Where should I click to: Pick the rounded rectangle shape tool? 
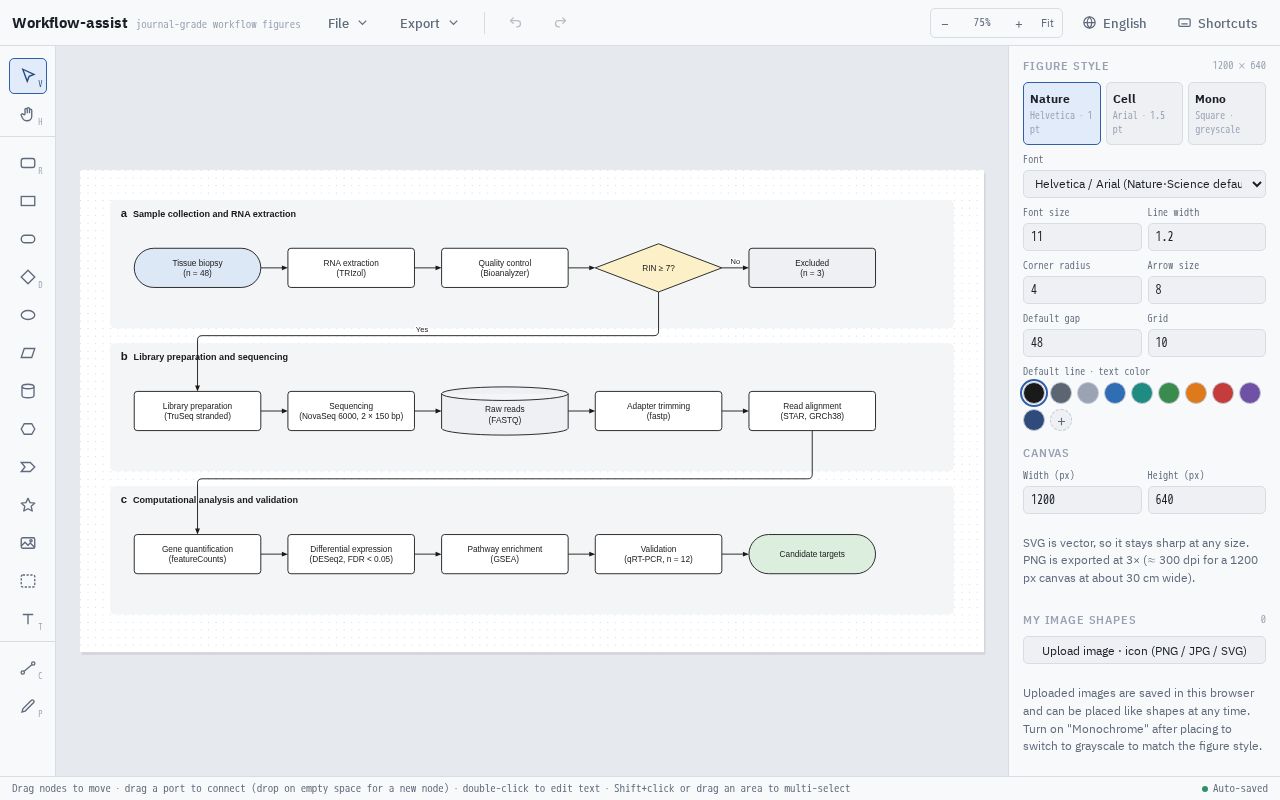click(28, 163)
